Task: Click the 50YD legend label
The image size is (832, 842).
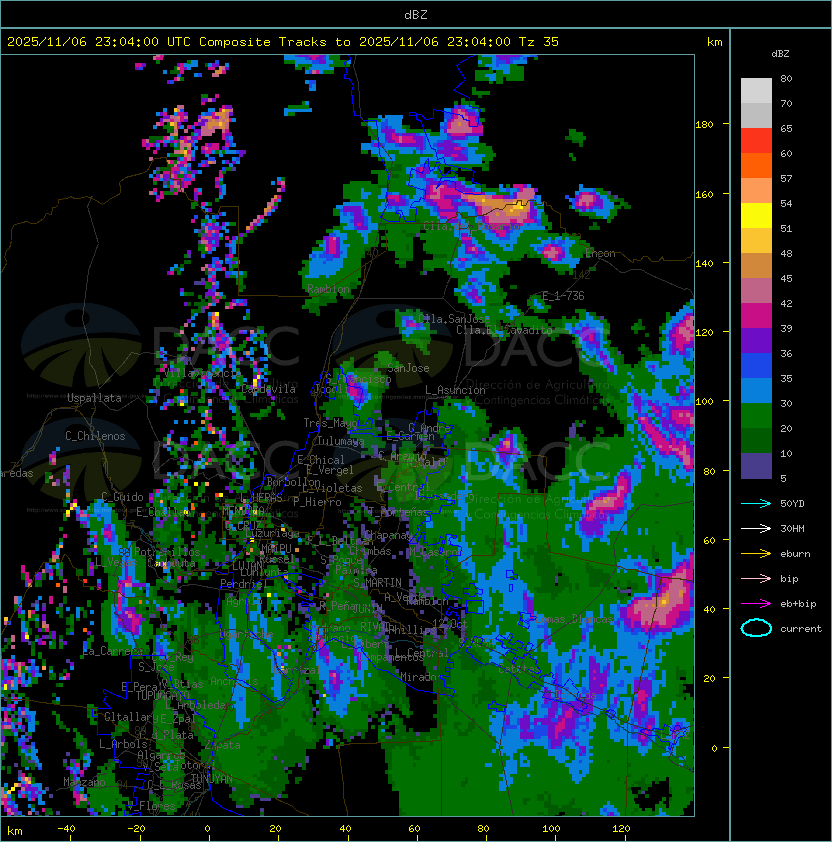Action: pos(792,504)
